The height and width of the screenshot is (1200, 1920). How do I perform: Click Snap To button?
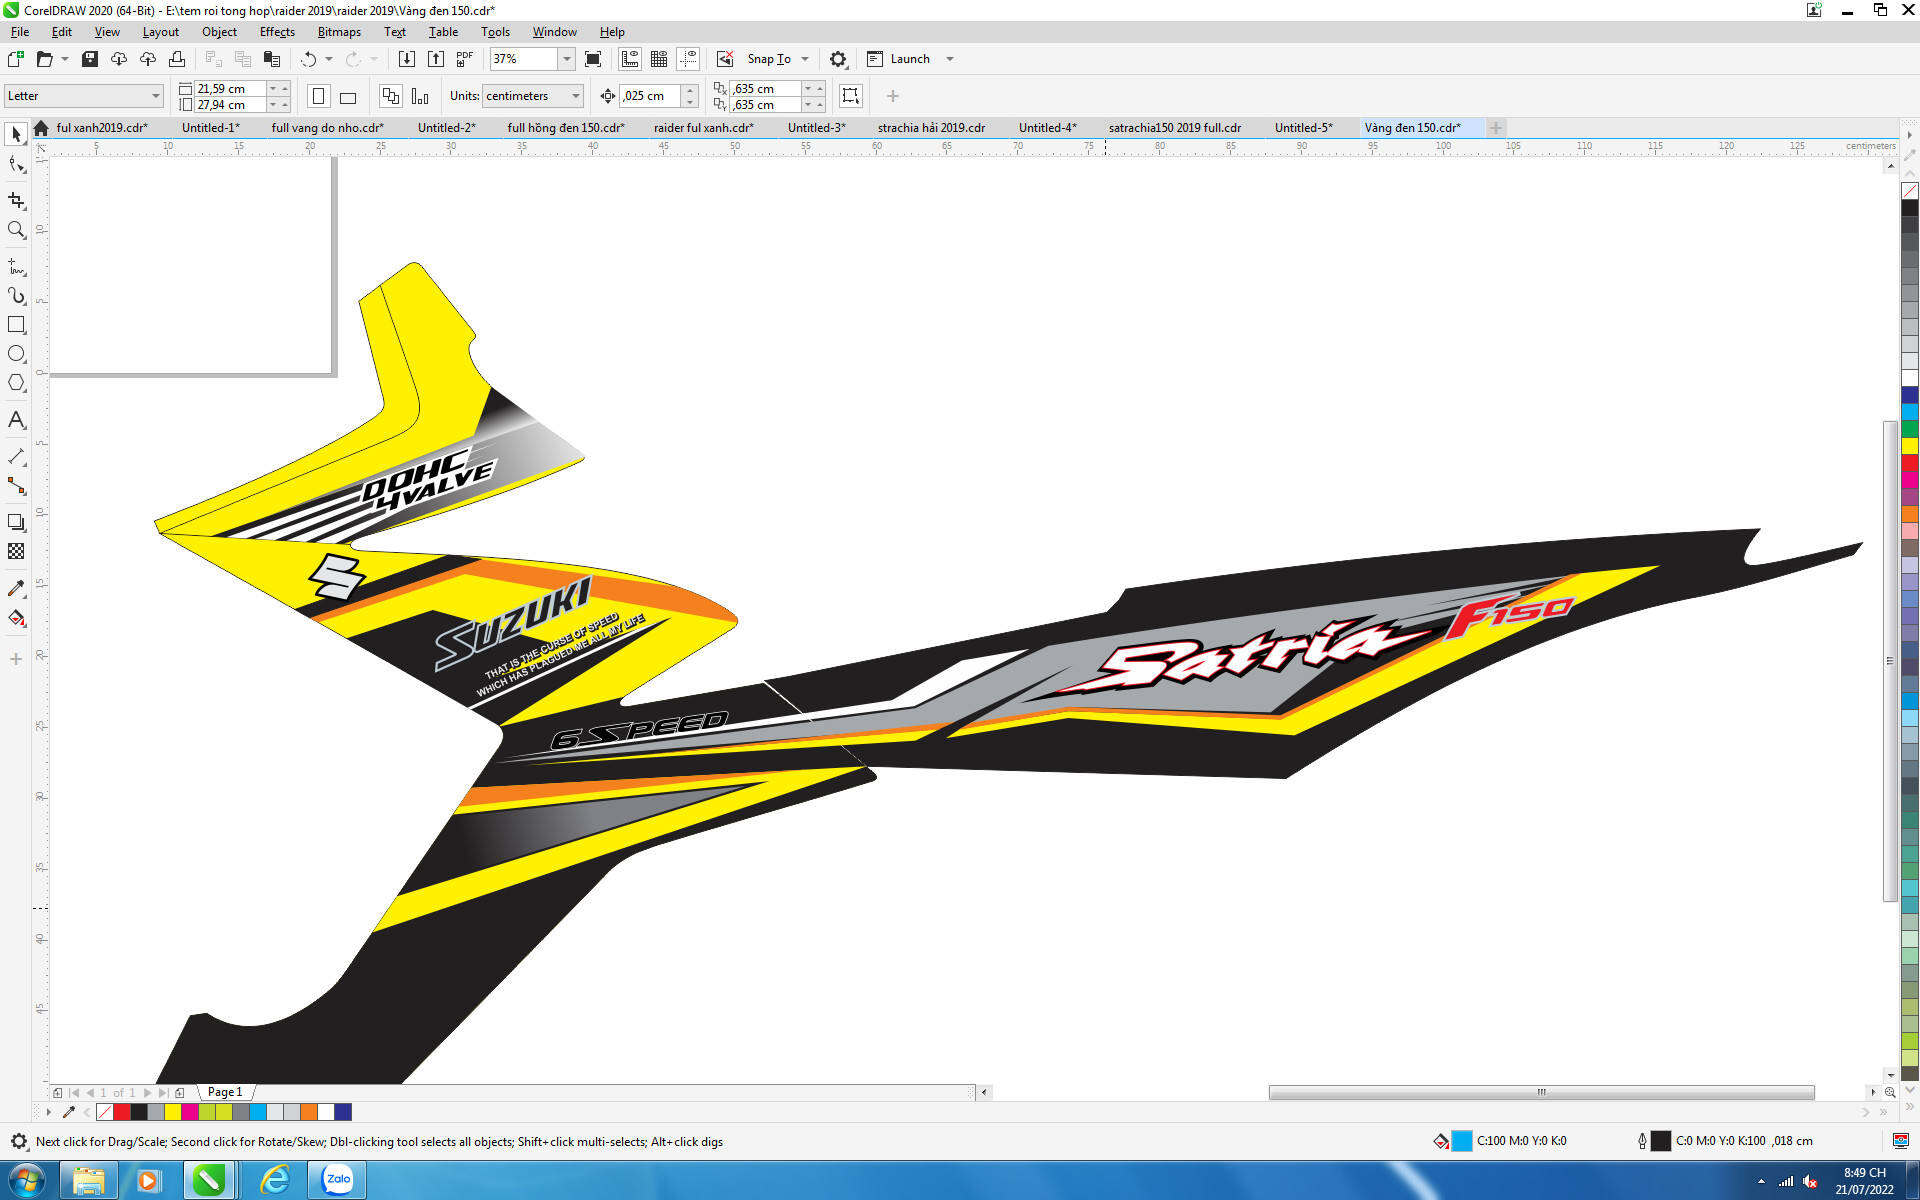click(x=768, y=59)
